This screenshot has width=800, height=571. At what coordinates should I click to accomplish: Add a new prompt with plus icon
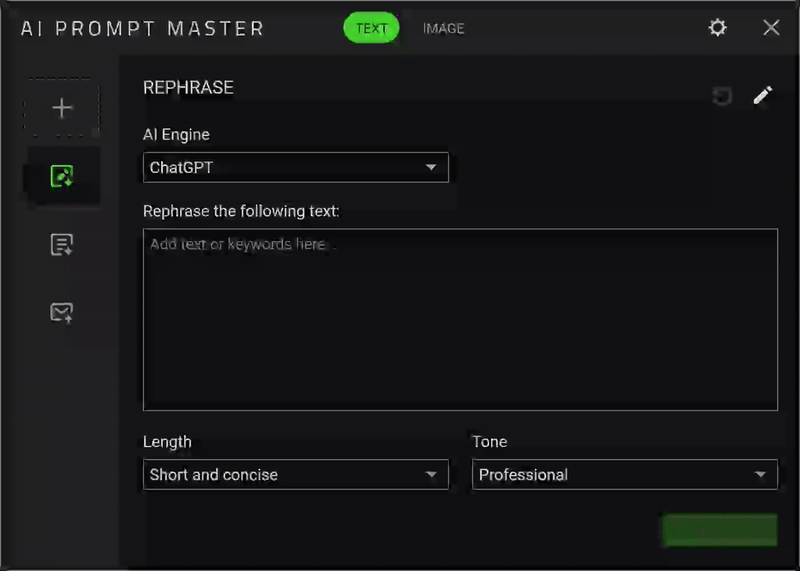[x=62, y=108]
